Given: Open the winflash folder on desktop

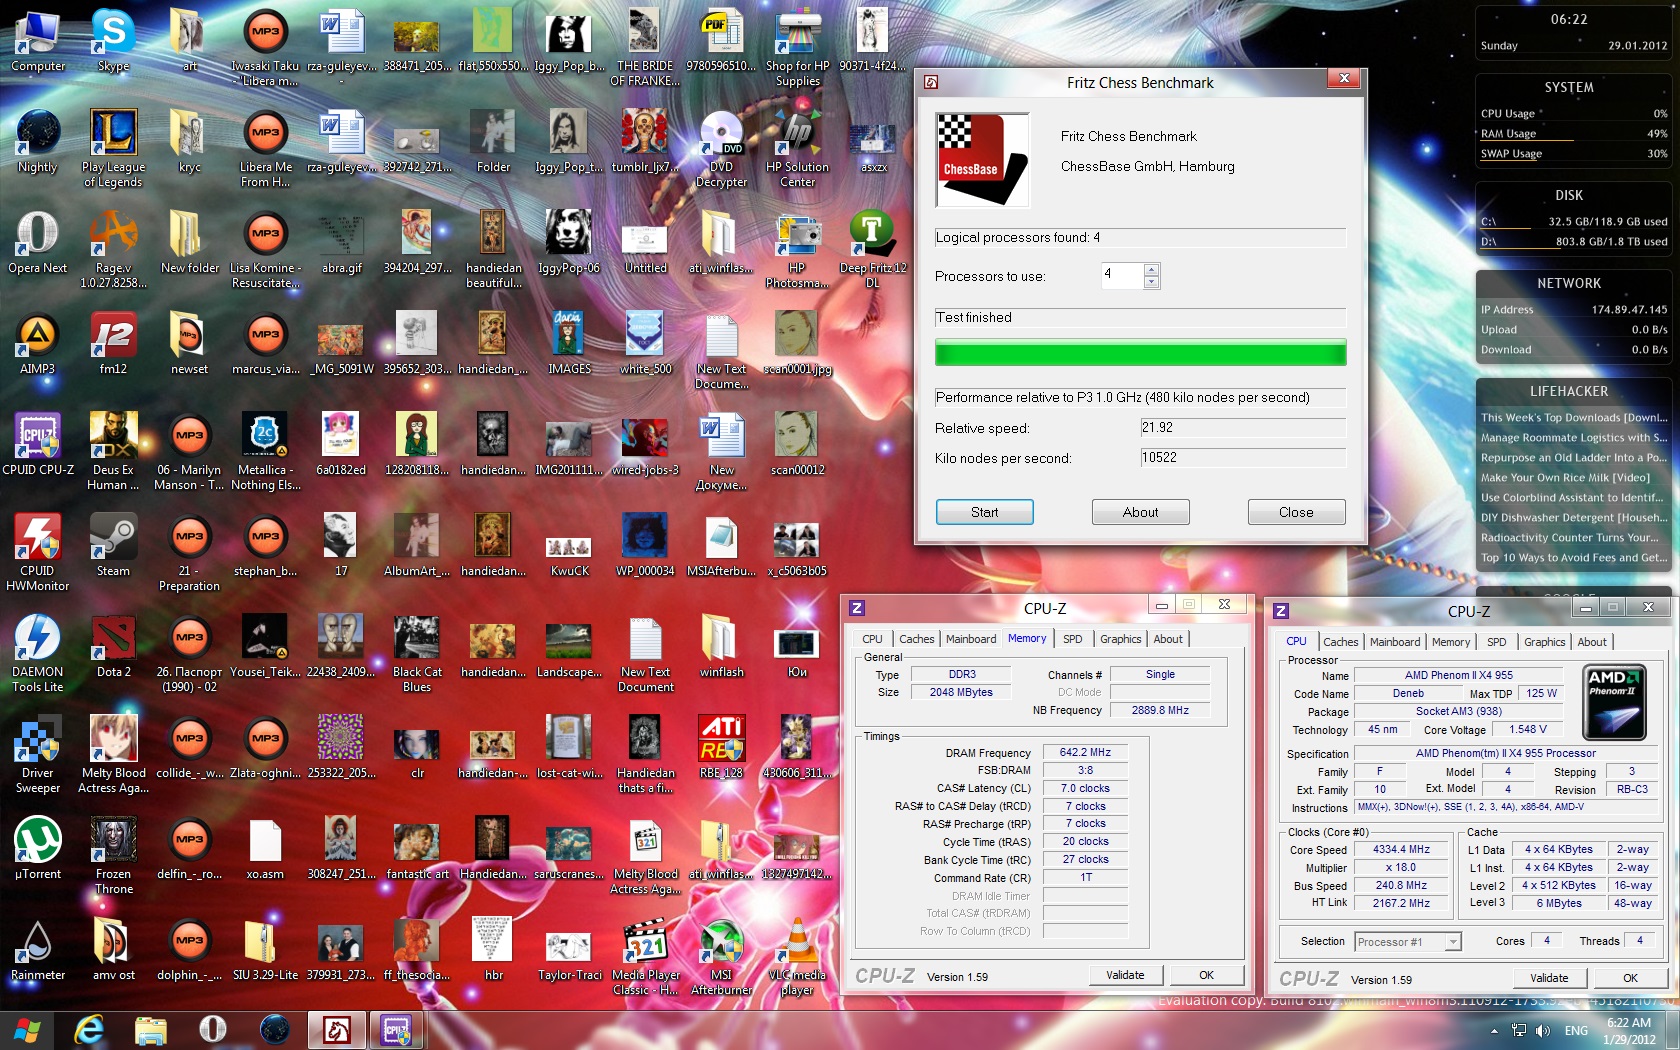Looking at the screenshot, I should coord(721,646).
